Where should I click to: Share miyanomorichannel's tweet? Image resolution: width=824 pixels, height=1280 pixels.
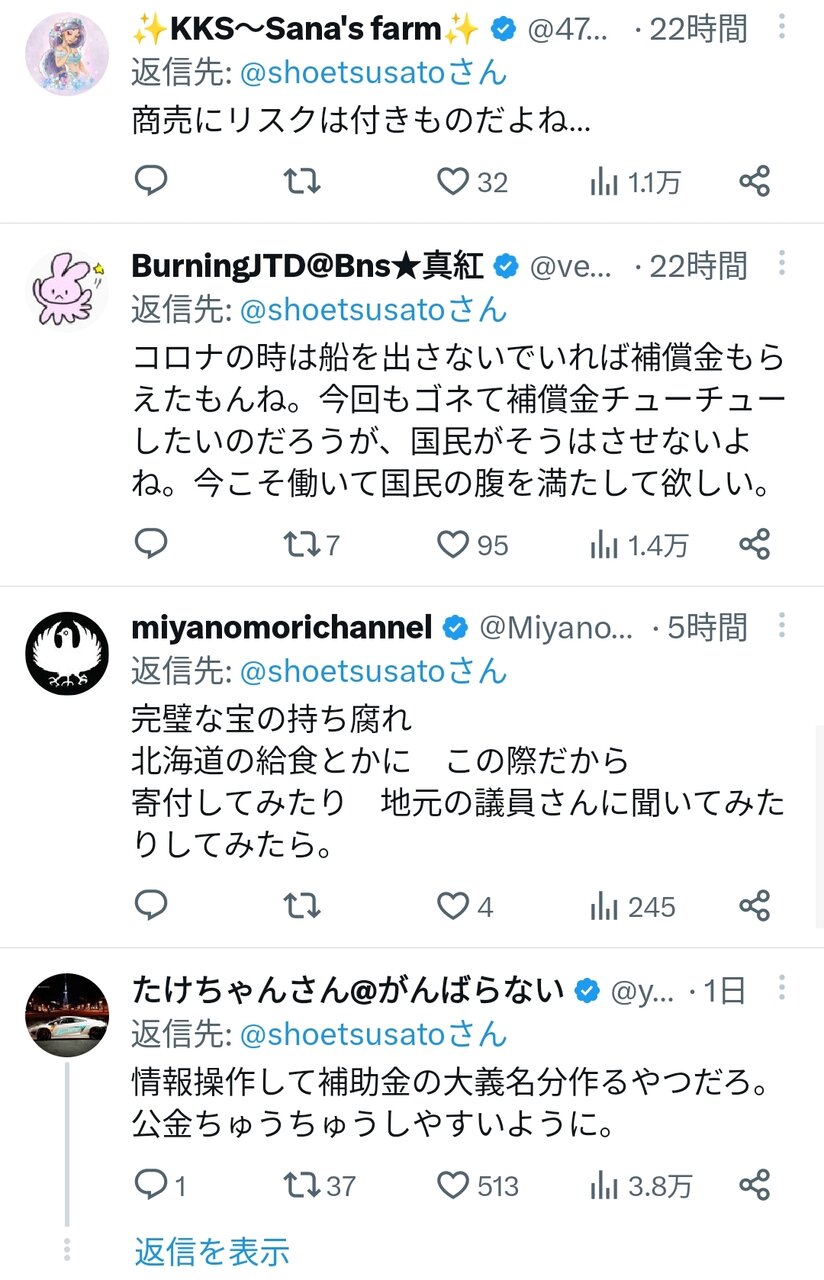(754, 906)
